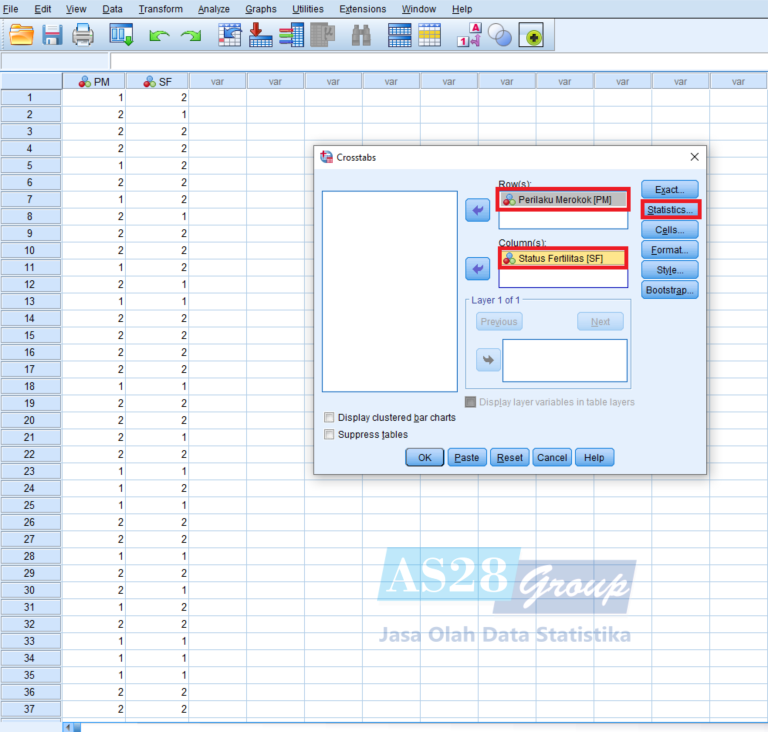
Task: Enable Display clustered bar charts checkbox
Action: (330, 417)
